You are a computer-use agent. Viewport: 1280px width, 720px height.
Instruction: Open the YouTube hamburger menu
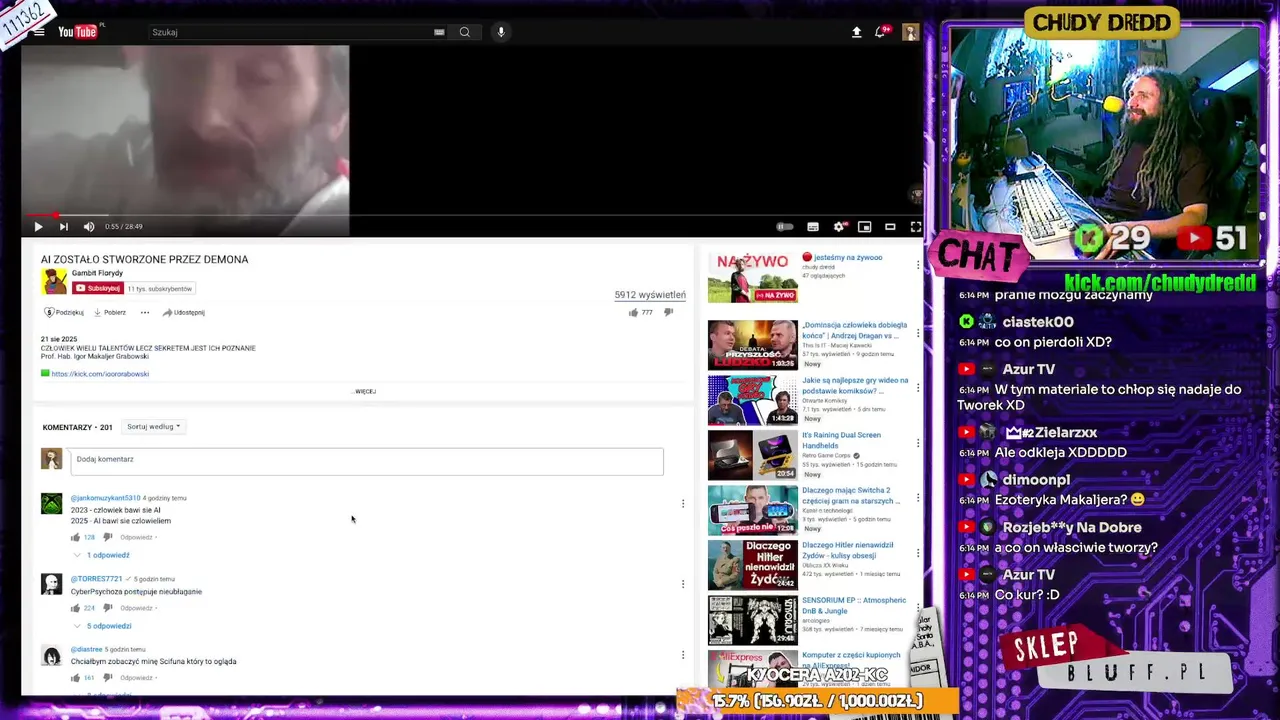click(39, 32)
